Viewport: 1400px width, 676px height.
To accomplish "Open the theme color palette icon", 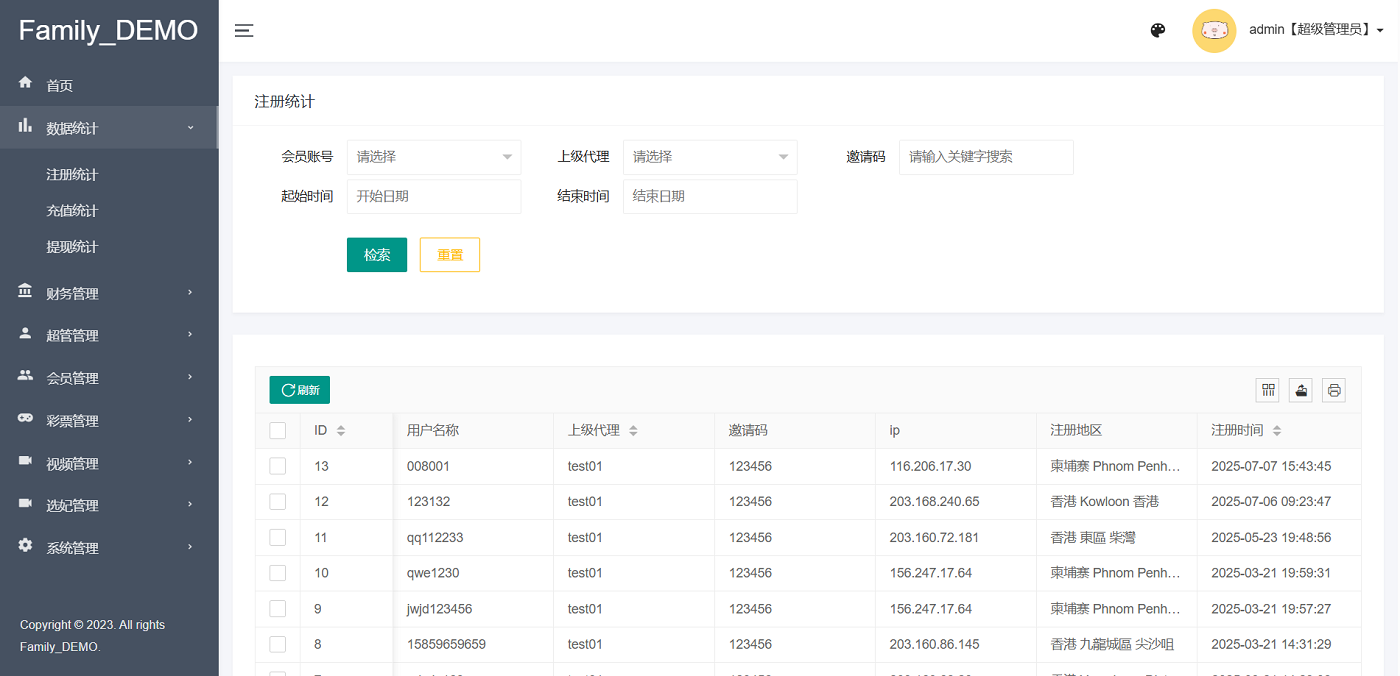I will [1158, 30].
